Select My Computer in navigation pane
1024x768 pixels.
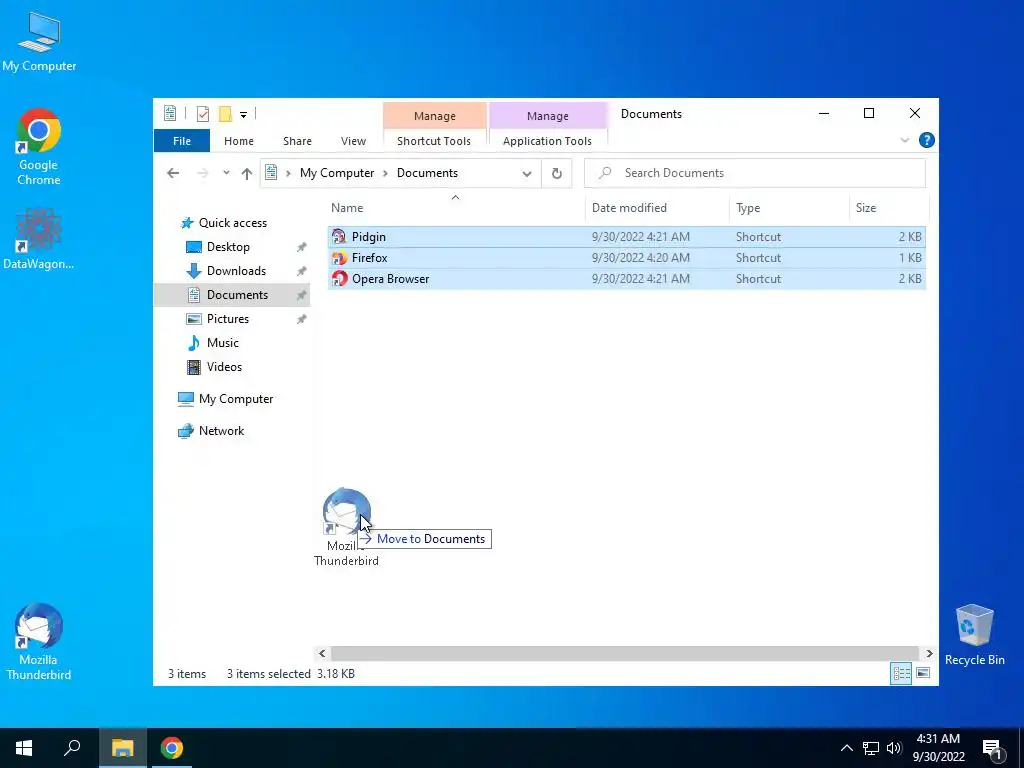click(236, 399)
